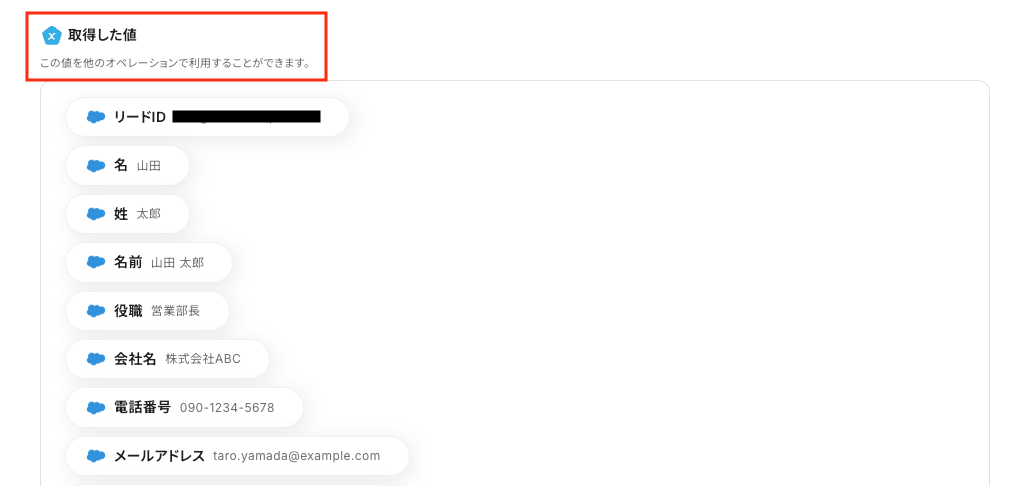The width and height of the screenshot is (1030, 486).
Task: Select the リードID value chip
Action: pos(207,117)
